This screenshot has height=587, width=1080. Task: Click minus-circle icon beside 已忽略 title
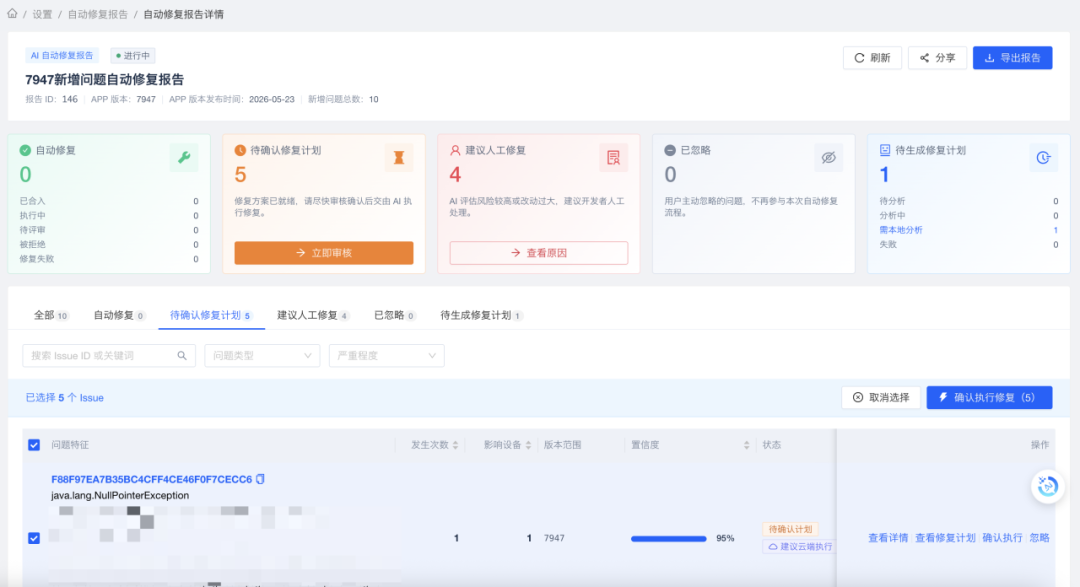(x=670, y=150)
